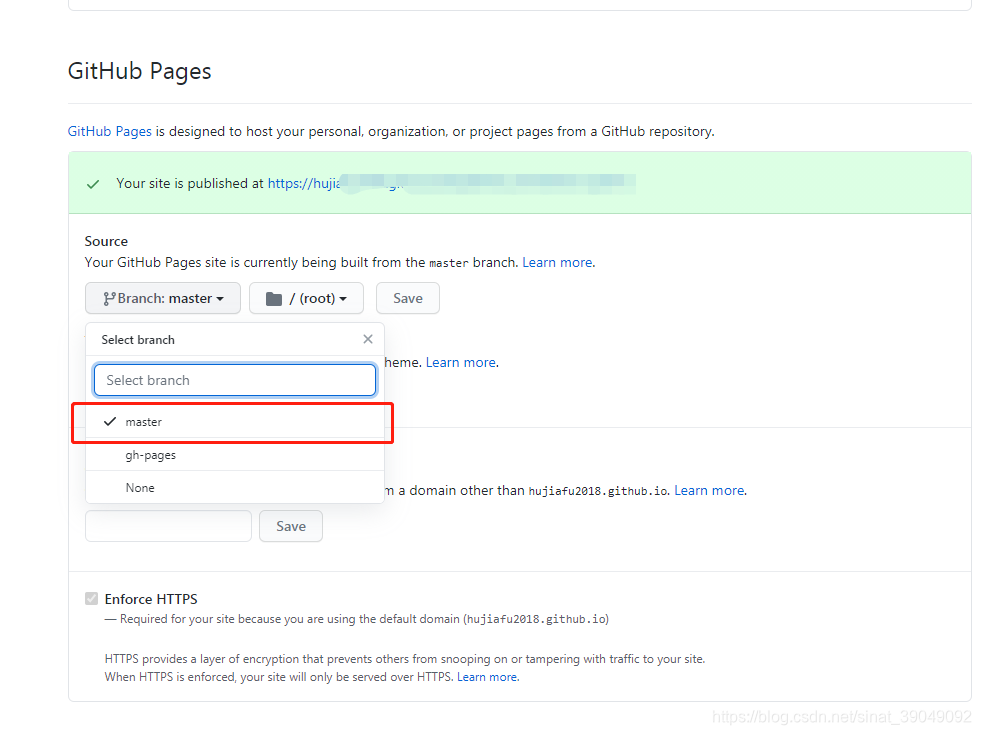Click the 'Source' section heading

(x=106, y=241)
